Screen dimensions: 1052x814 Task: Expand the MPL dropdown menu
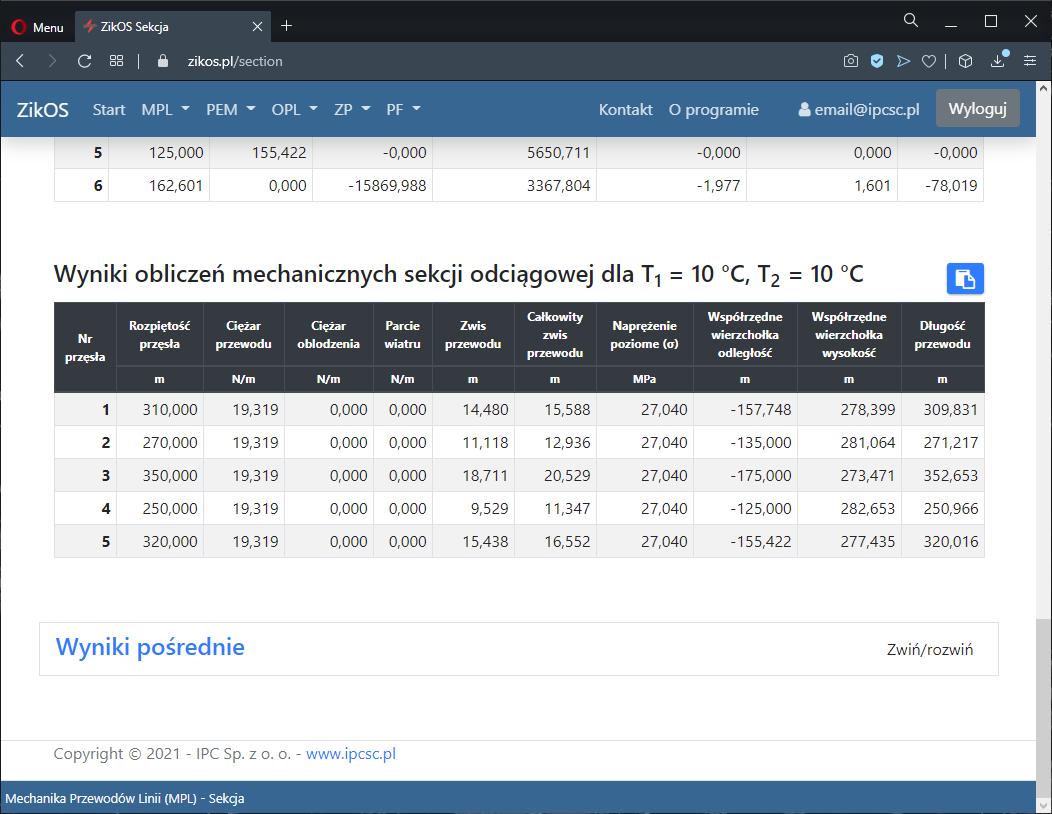(164, 110)
